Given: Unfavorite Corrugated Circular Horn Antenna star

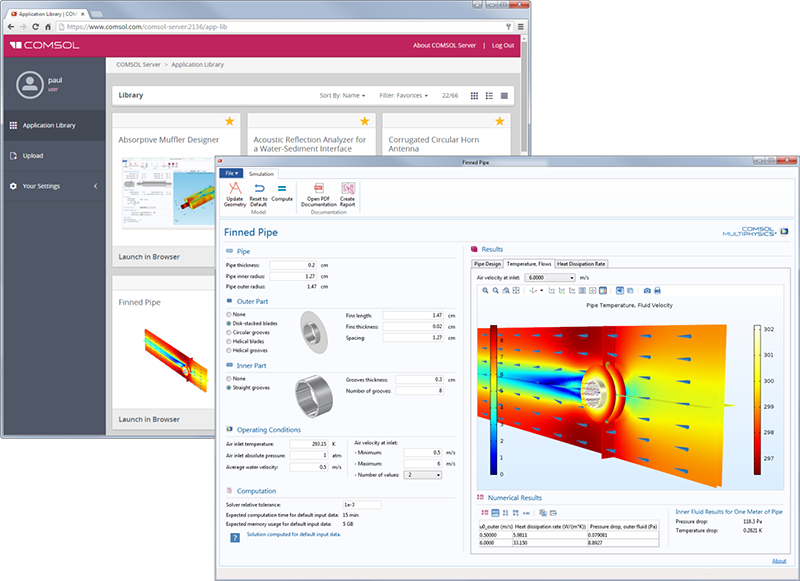Looking at the screenshot, I should (x=499, y=121).
